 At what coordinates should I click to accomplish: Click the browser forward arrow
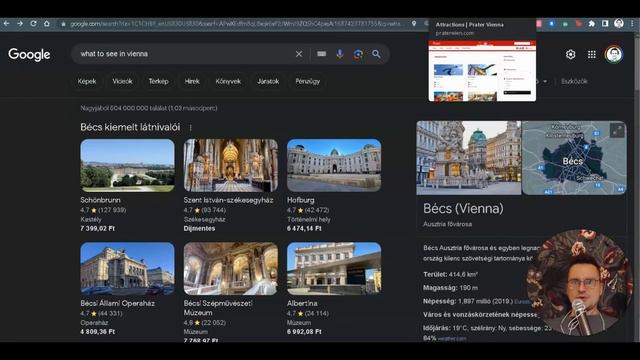coord(20,24)
